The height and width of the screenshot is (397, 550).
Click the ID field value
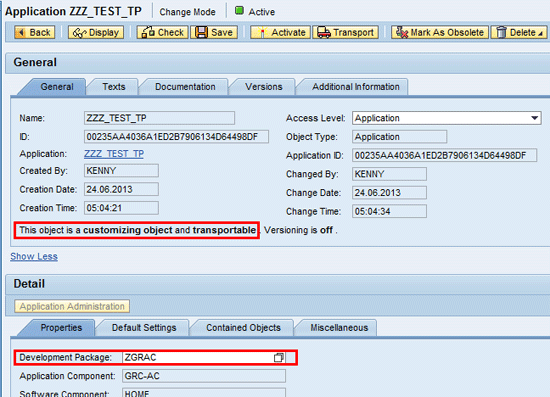[x=176, y=137]
